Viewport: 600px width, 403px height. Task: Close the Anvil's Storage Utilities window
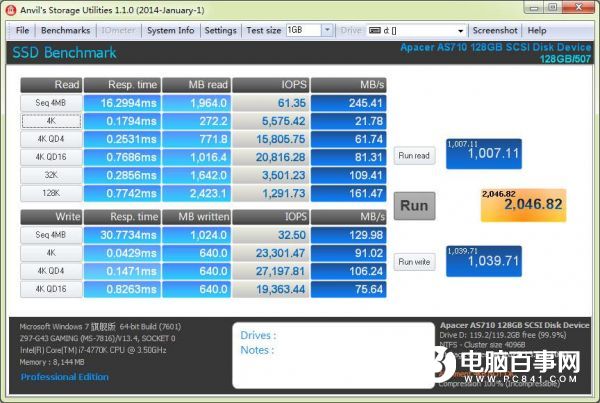point(579,7)
